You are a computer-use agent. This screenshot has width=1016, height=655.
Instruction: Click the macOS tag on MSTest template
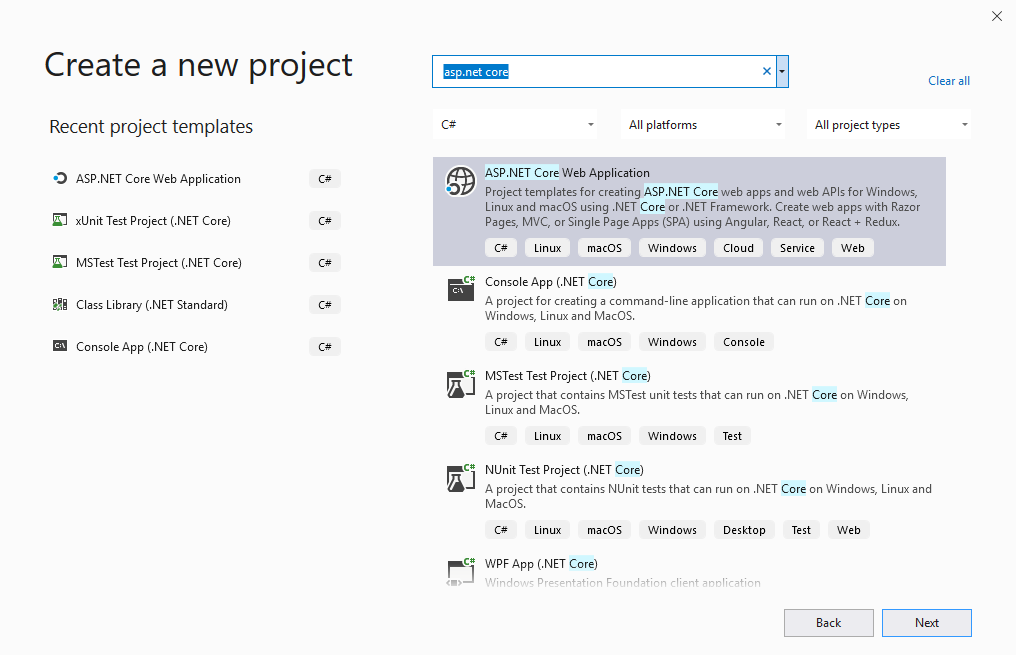(605, 436)
